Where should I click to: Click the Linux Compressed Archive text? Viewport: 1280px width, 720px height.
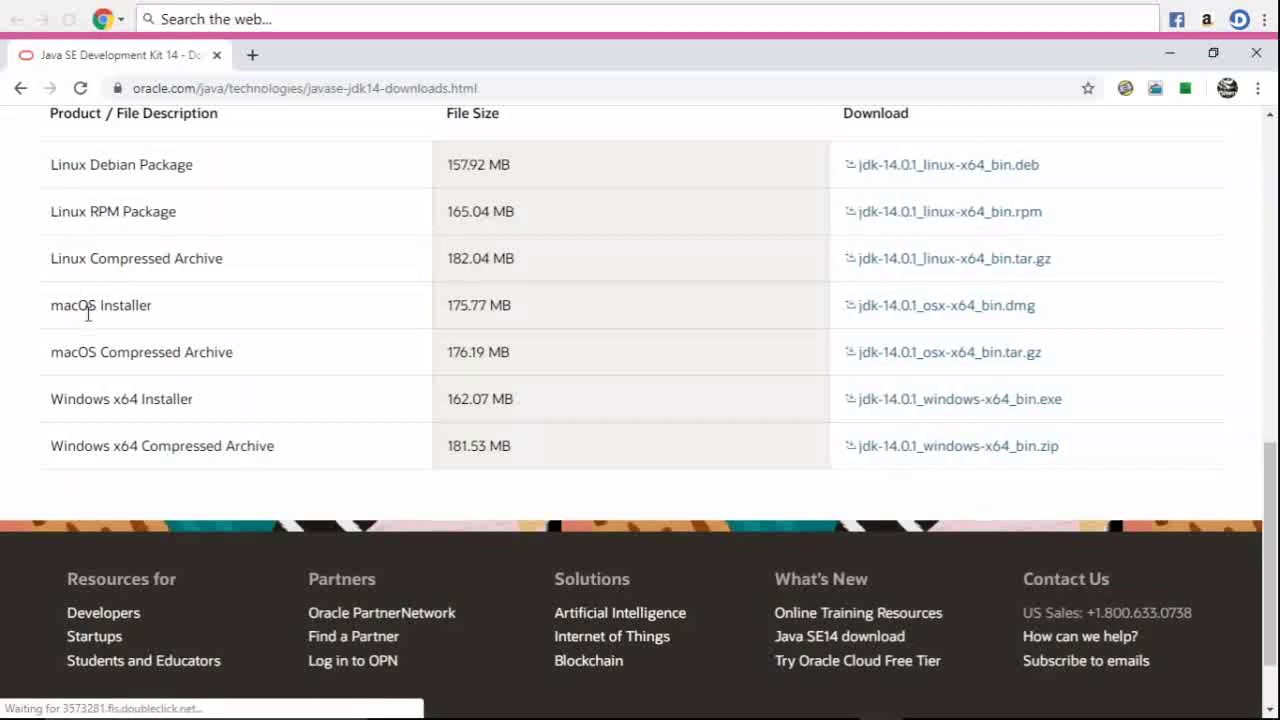pos(137,259)
